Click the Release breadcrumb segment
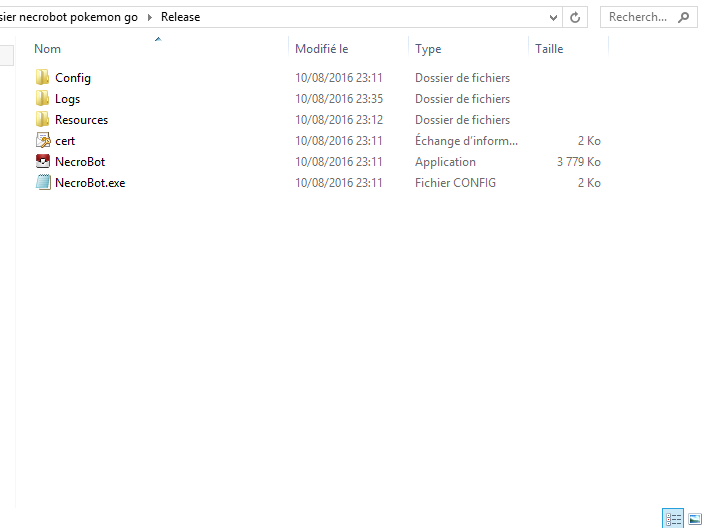Image resolution: width=709 pixels, height=528 pixels. [180, 17]
